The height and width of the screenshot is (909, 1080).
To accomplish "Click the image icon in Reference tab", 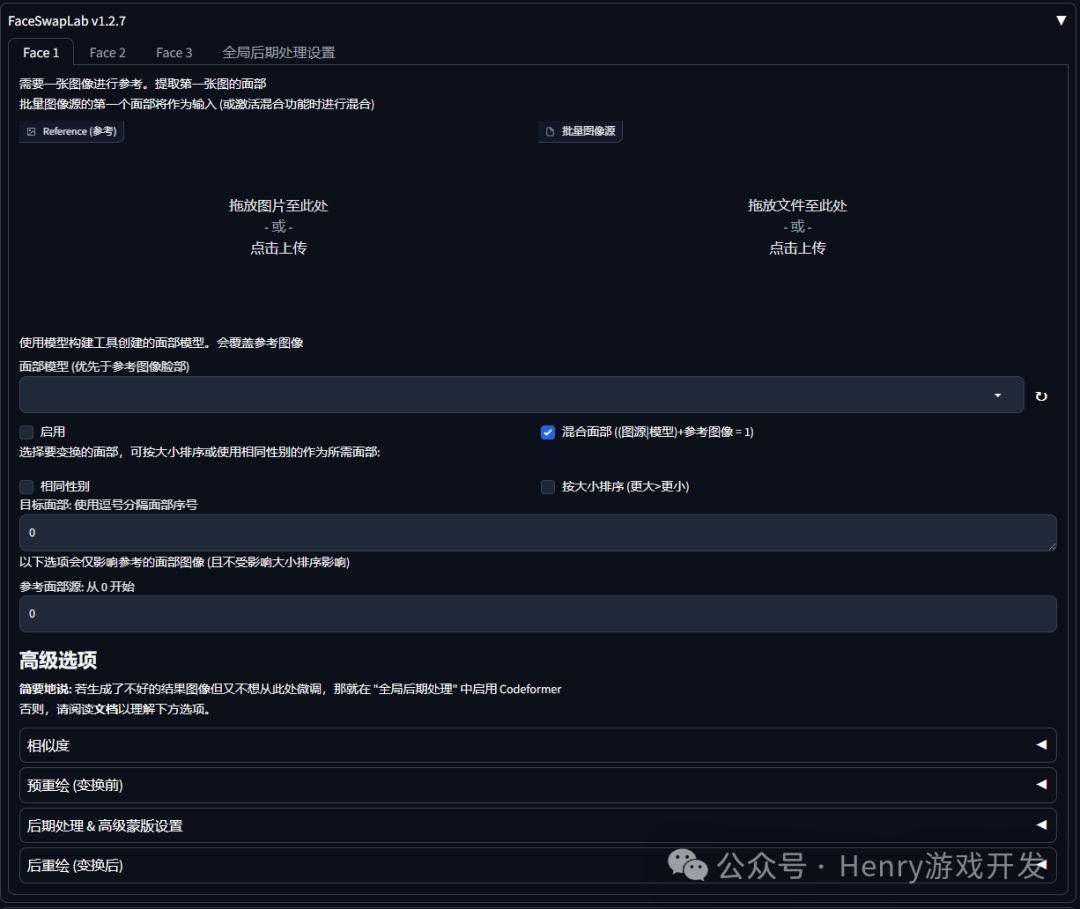I will (x=32, y=131).
